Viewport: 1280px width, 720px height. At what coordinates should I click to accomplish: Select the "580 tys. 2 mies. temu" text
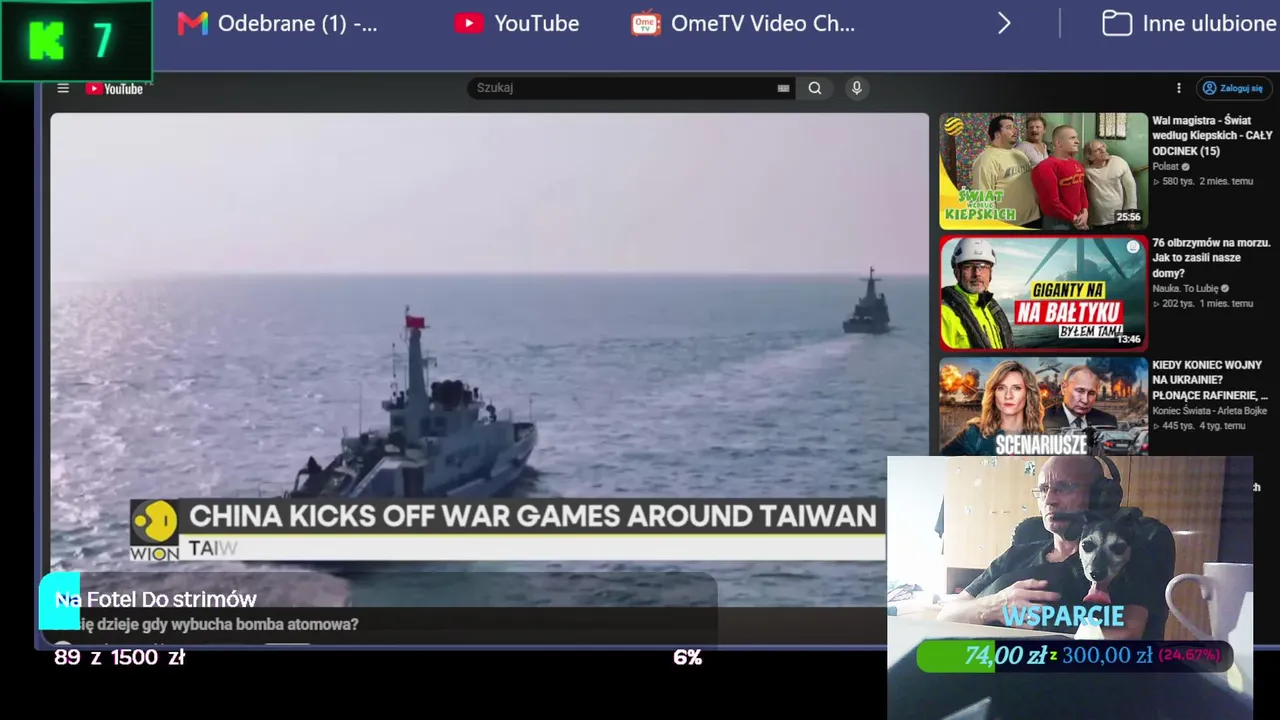pos(1203,181)
